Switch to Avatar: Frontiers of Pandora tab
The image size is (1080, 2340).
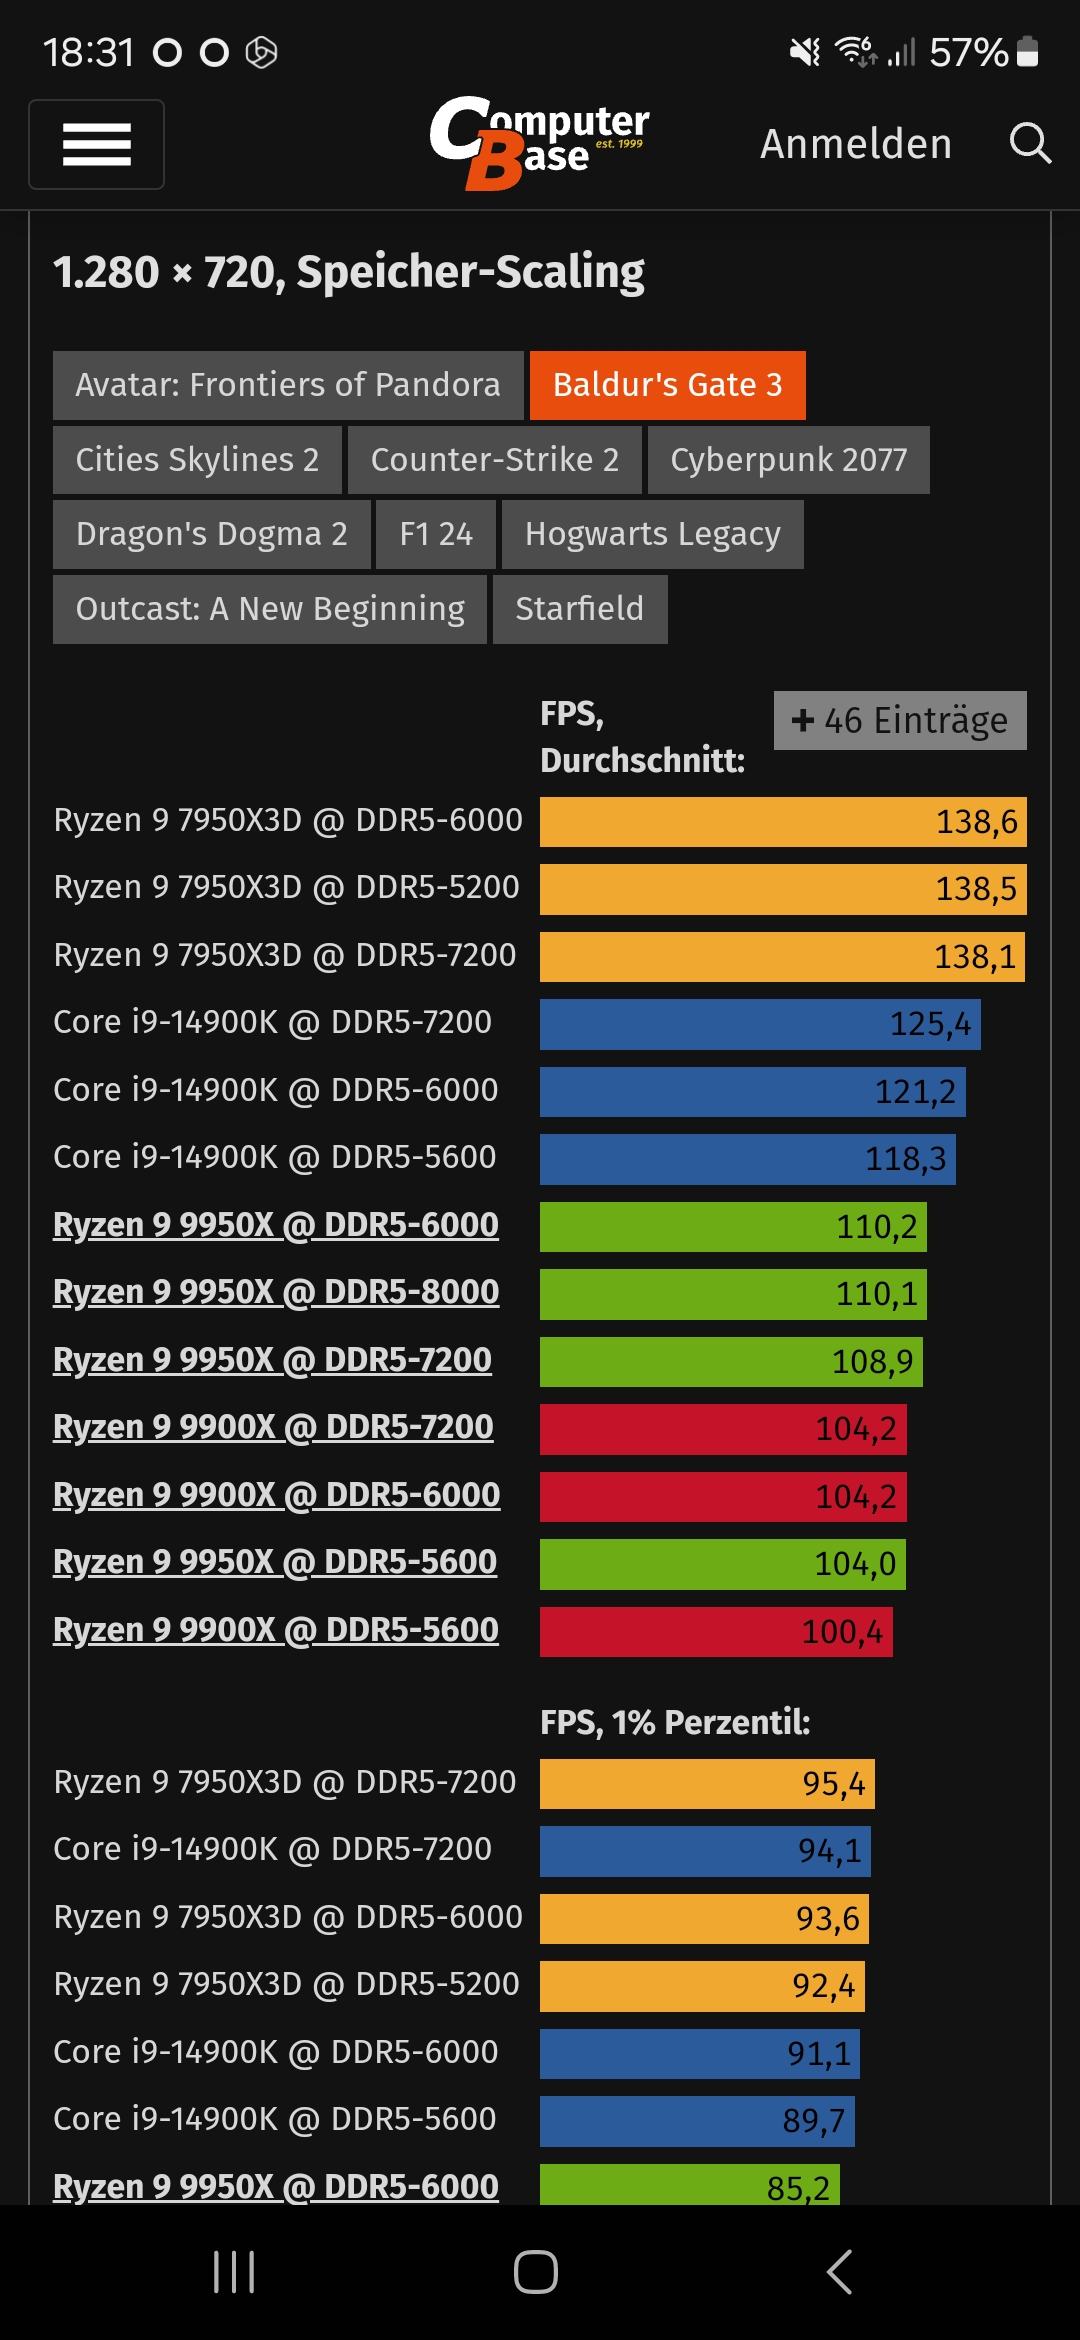(288, 385)
